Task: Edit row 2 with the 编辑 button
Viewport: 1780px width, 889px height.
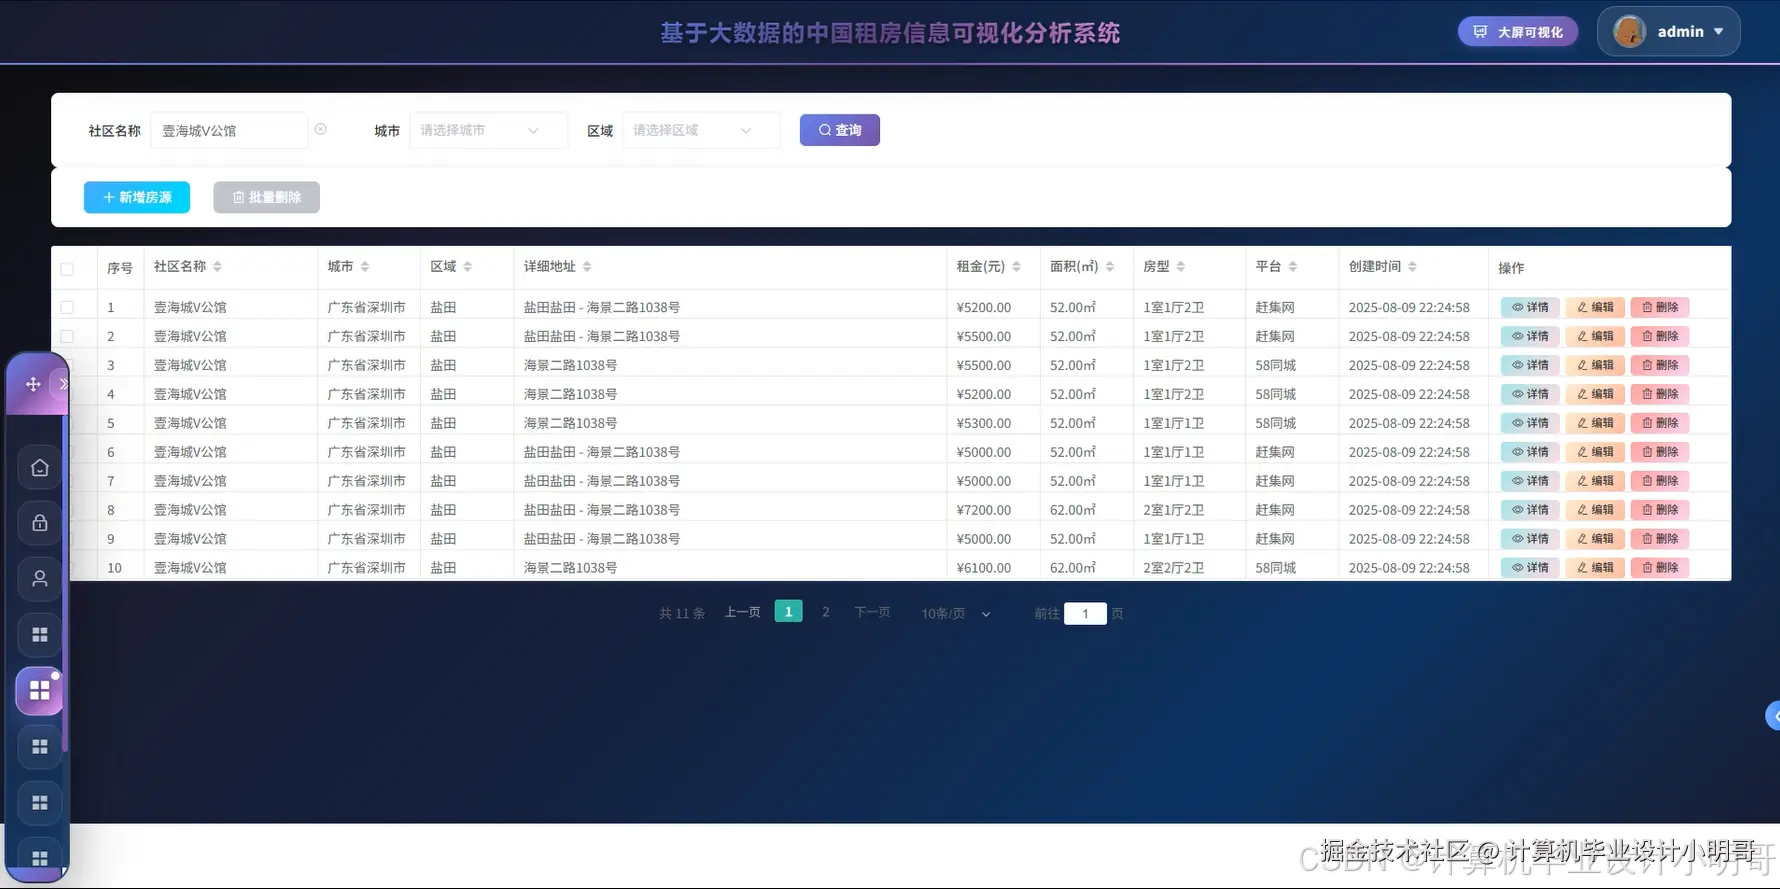Action: 1595,336
